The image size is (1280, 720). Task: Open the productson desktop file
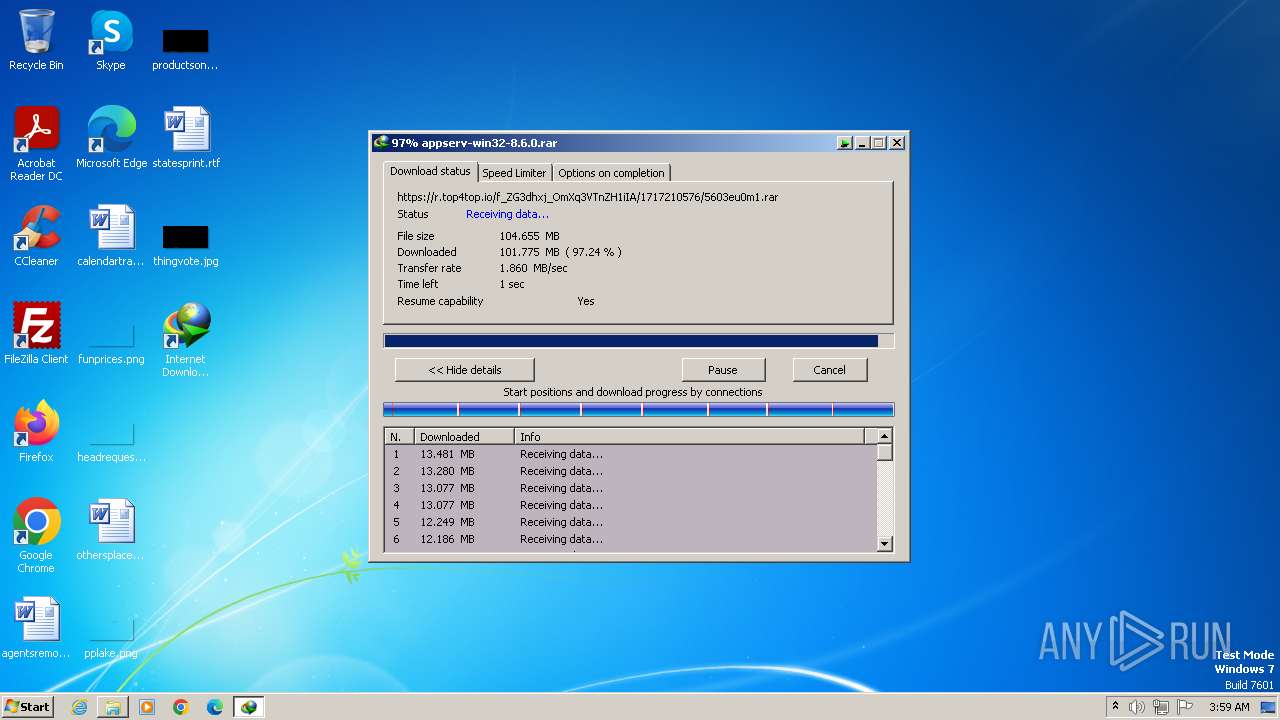(185, 48)
